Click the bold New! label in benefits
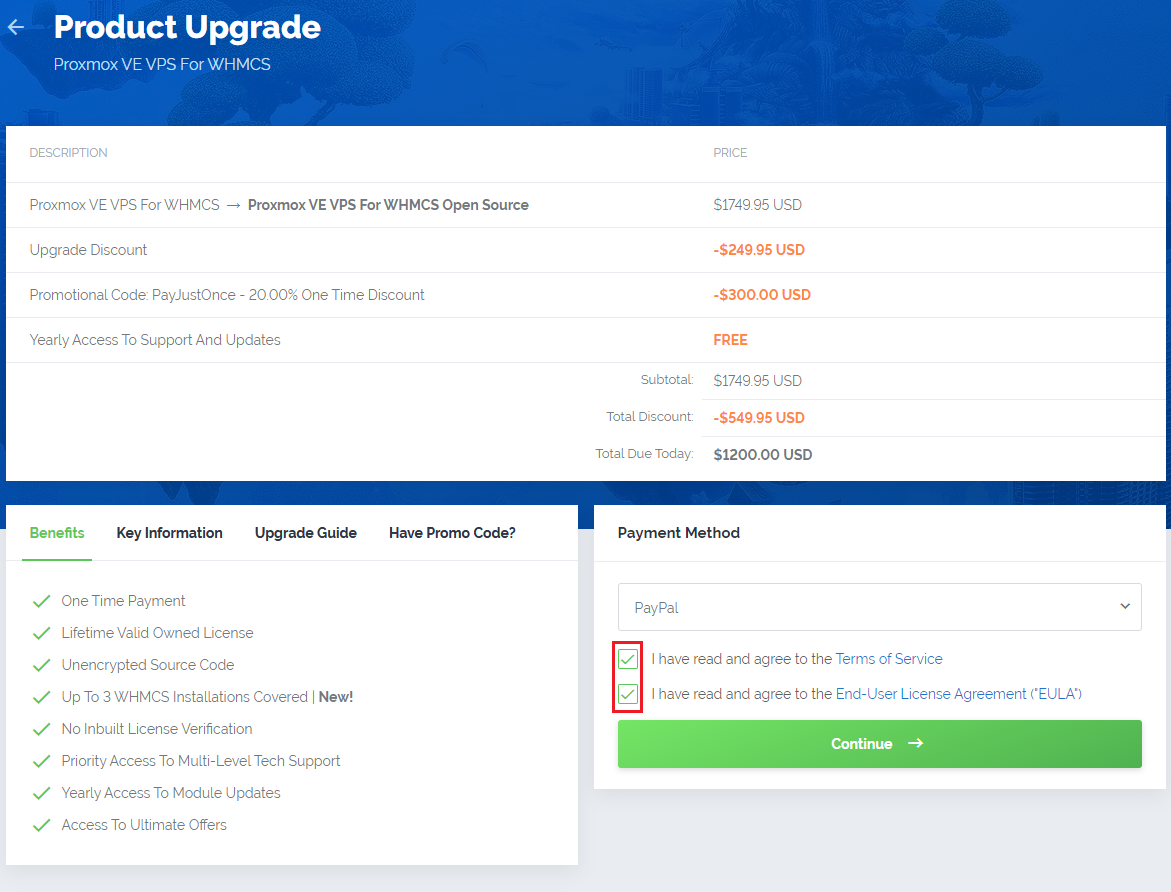The width and height of the screenshot is (1171, 892). (x=336, y=697)
